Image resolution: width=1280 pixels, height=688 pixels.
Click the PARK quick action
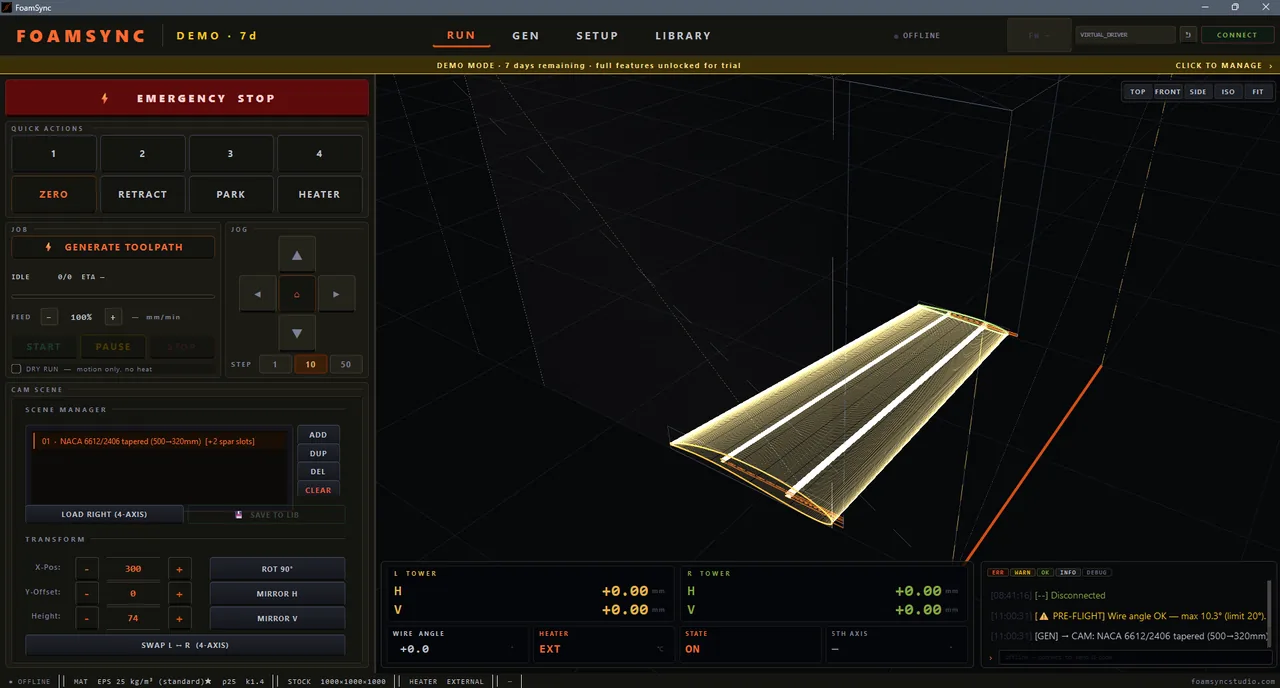[x=231, y=194]
